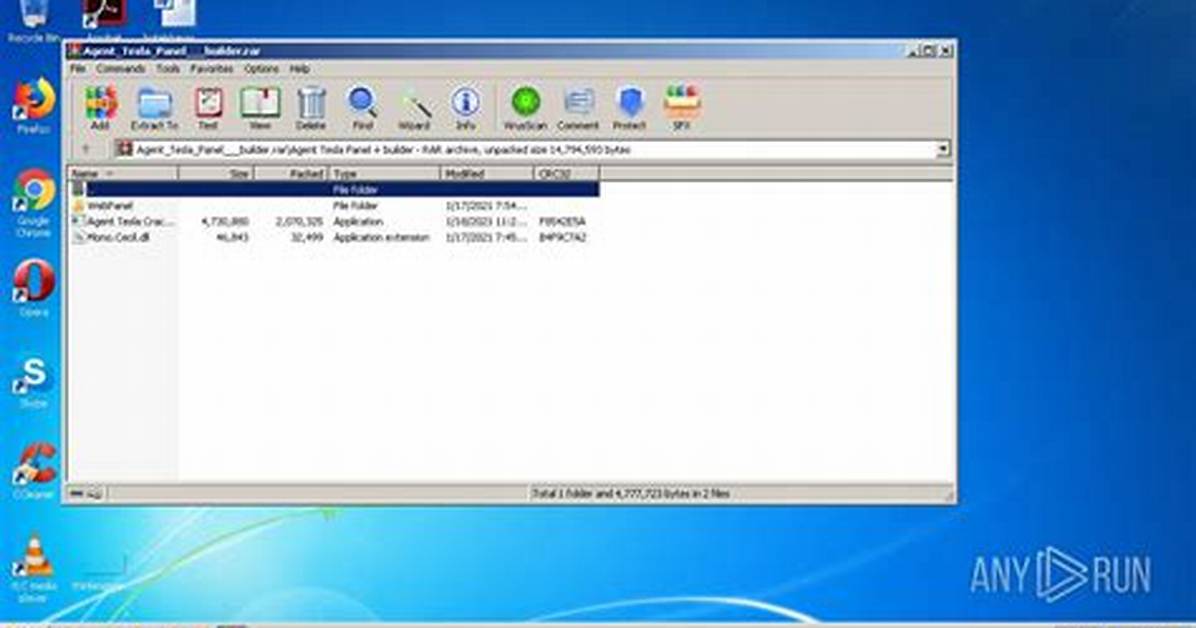This screenshot has width=1196, height=628.
Task: Open the File menu
Action: [x=78, y=69]
